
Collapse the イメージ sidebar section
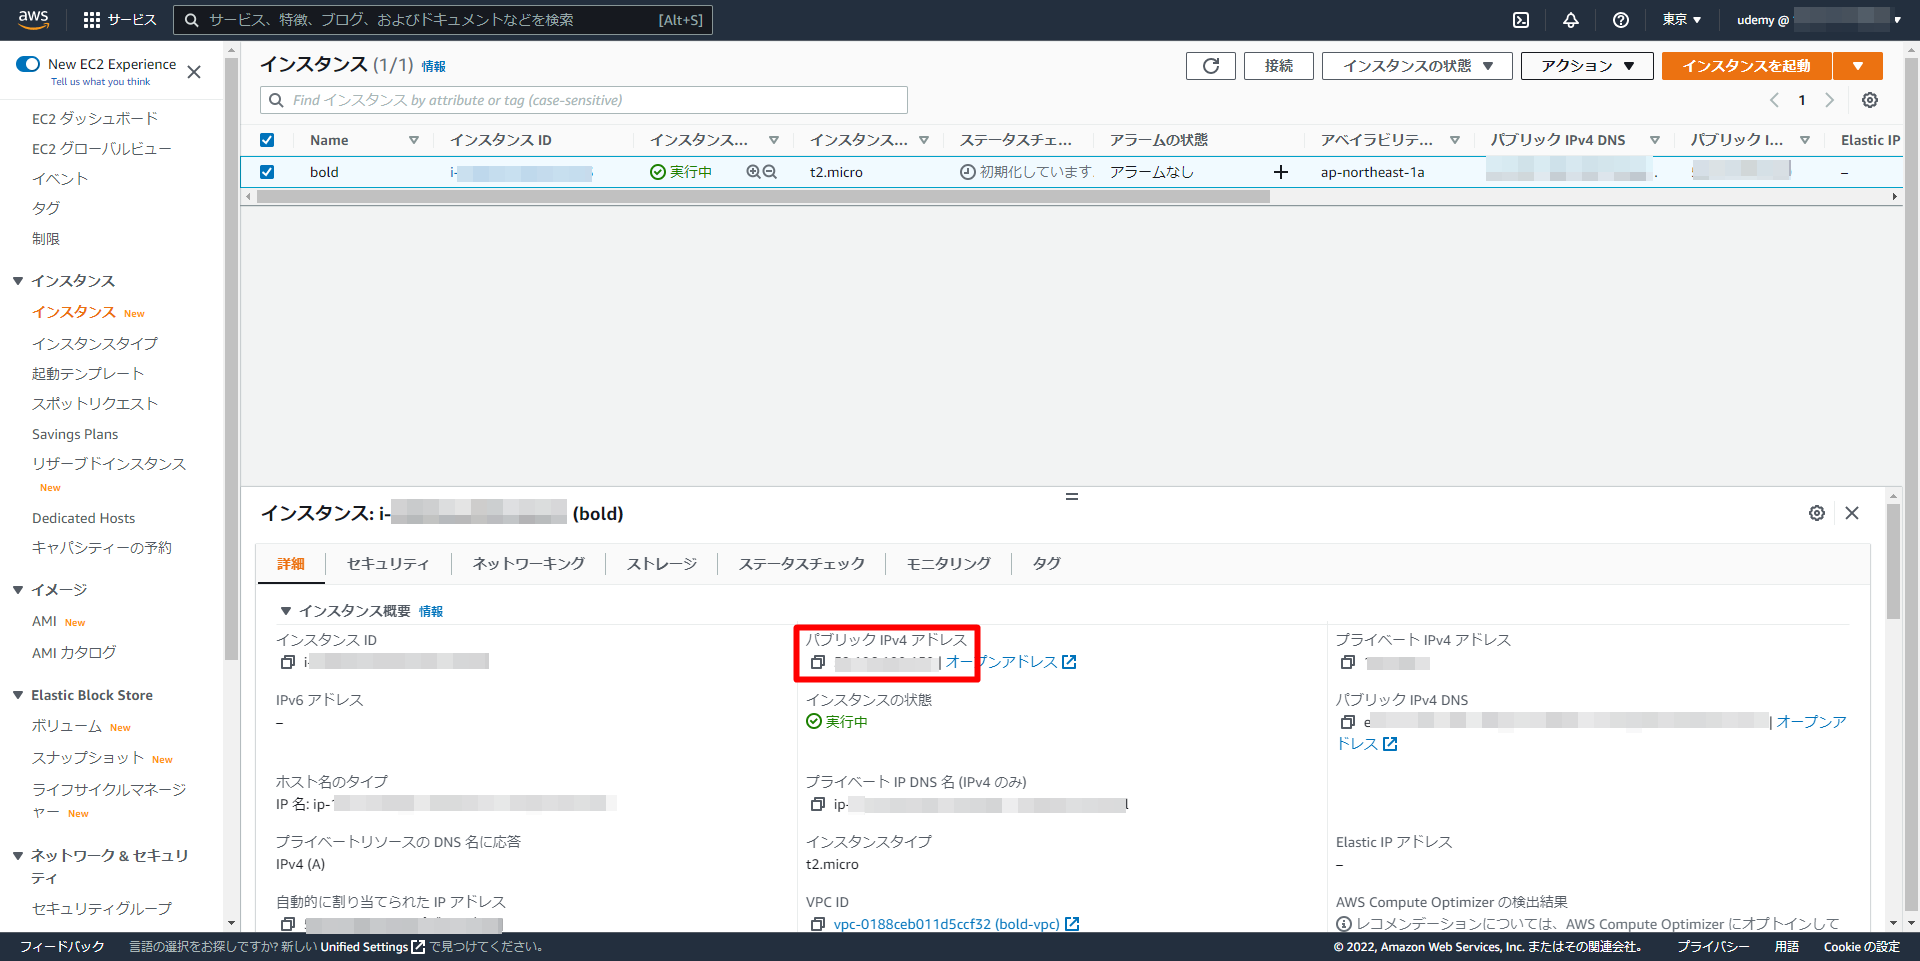tap(18, 590)
